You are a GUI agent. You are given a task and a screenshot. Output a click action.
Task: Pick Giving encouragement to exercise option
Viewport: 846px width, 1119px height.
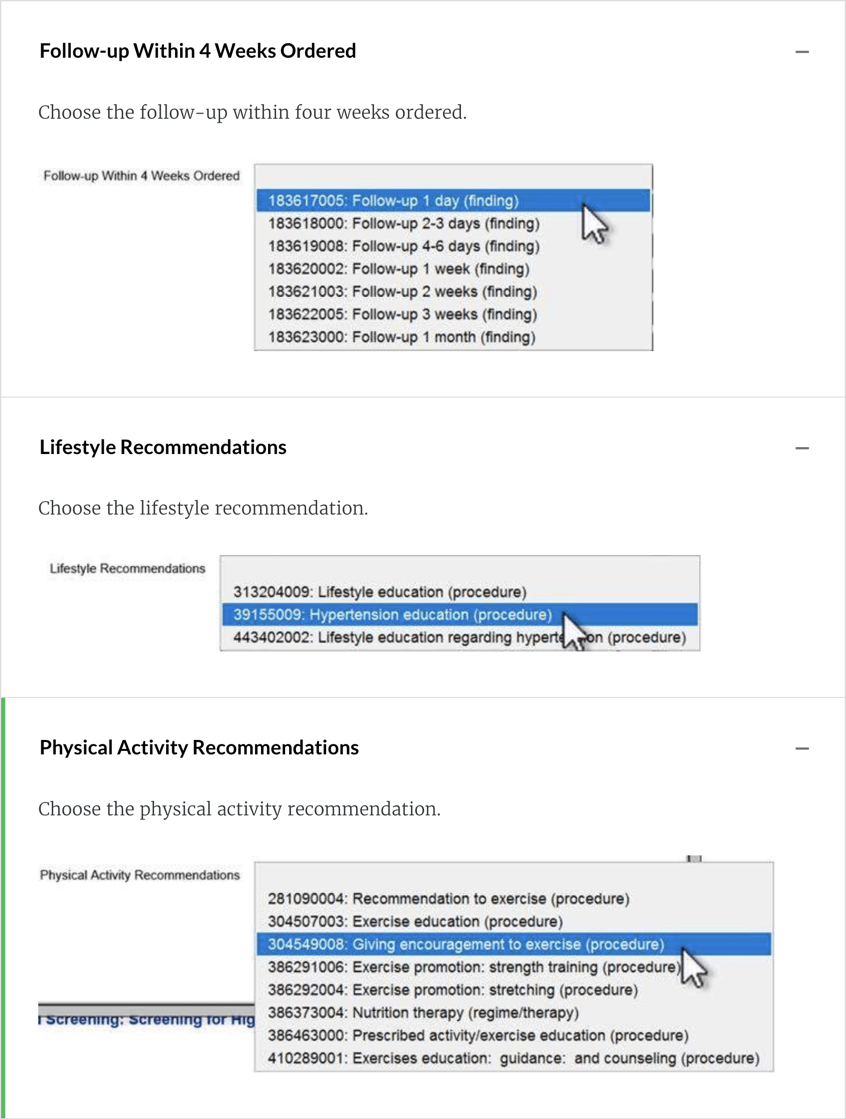pos(465,944)
